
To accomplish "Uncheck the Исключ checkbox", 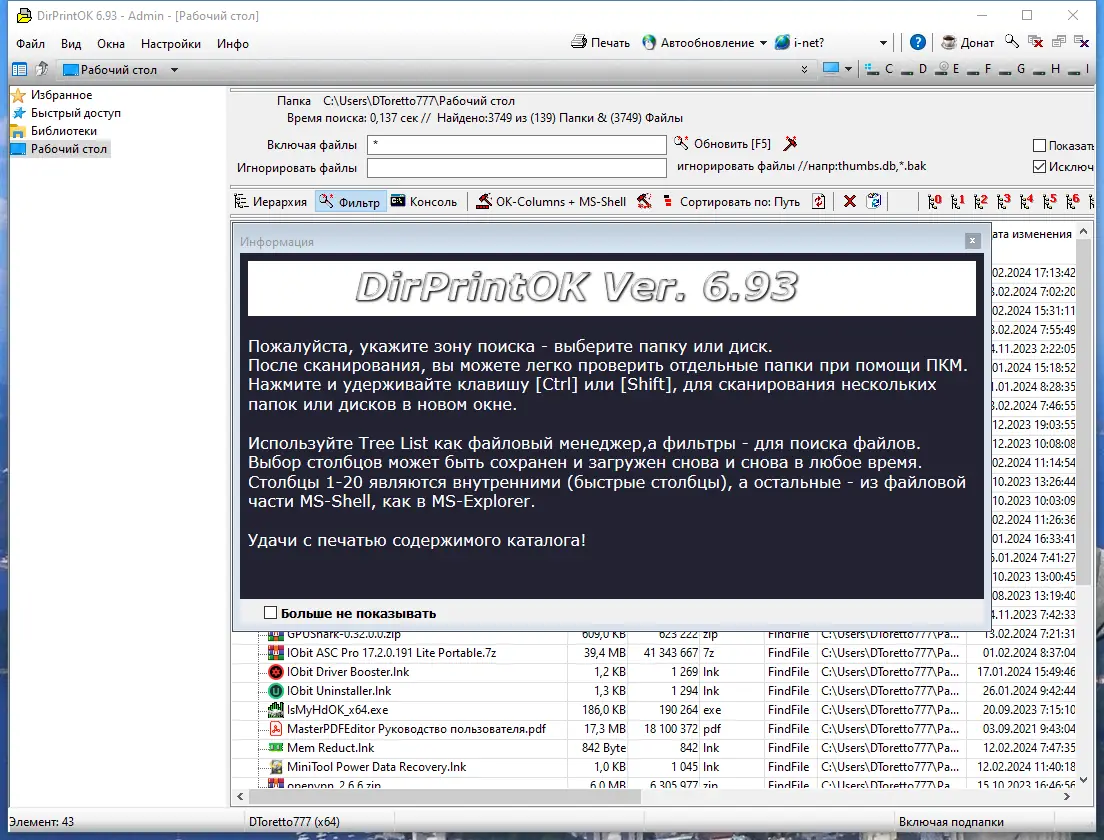I will click(x=1039, y=167).
